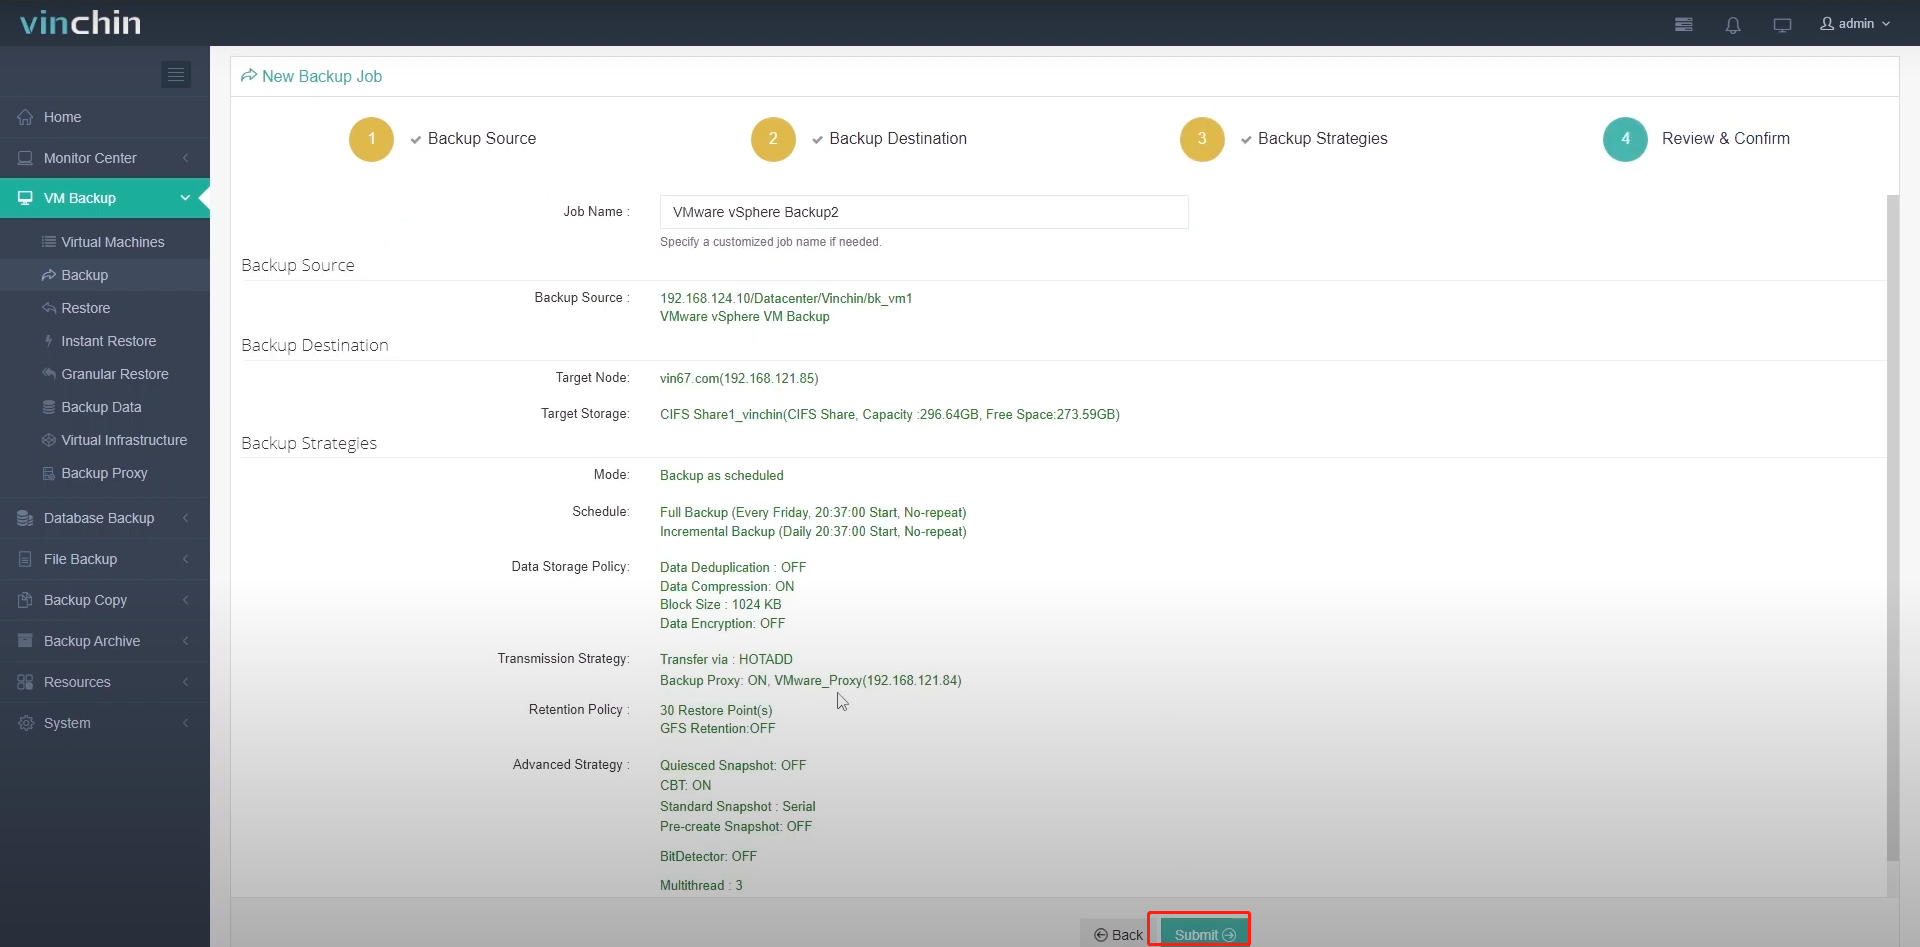
Task: Click the Resources icon
Action: [x=26, y=682]
